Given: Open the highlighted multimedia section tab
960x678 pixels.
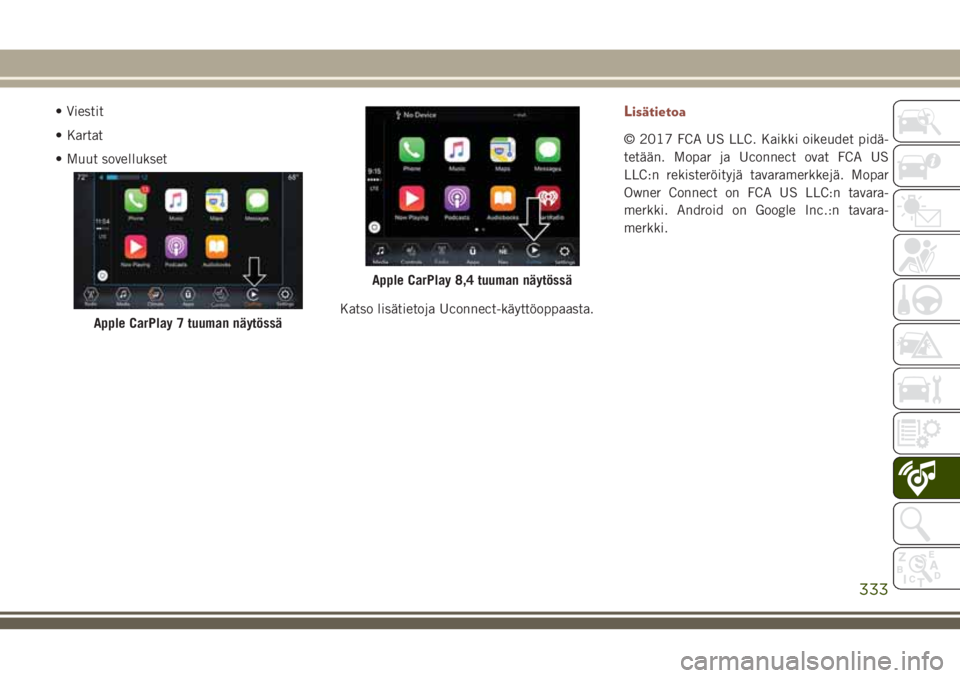Looking at the screenshot, I should tap(926, 478).
